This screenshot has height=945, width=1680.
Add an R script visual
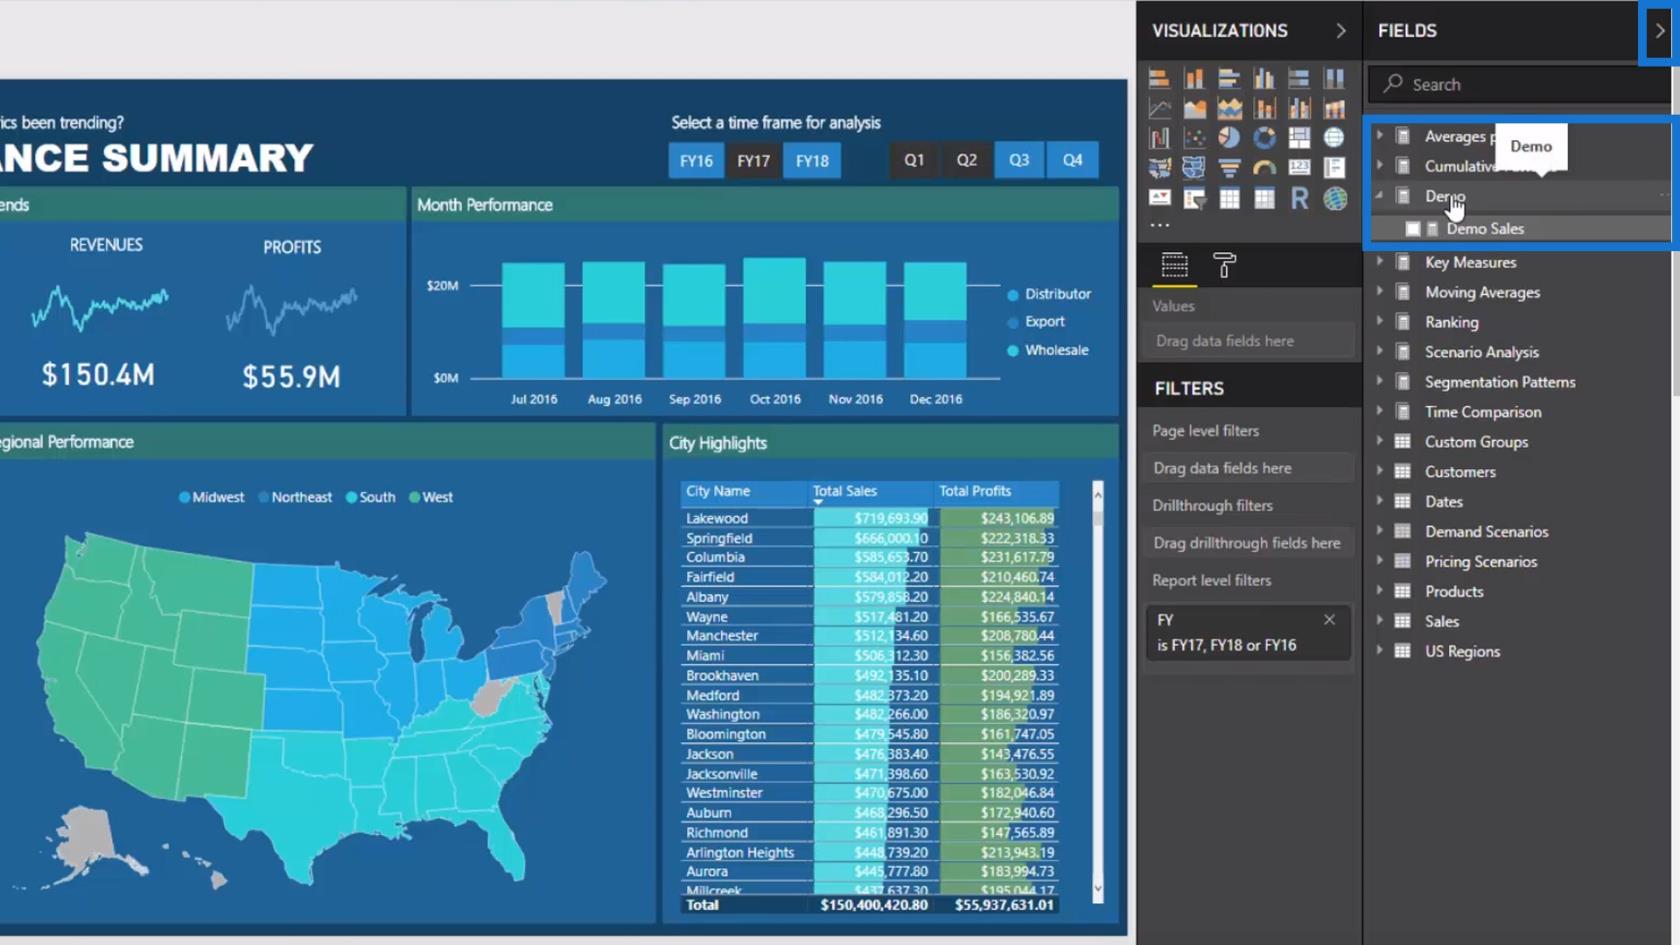(x=1299, y=198)
